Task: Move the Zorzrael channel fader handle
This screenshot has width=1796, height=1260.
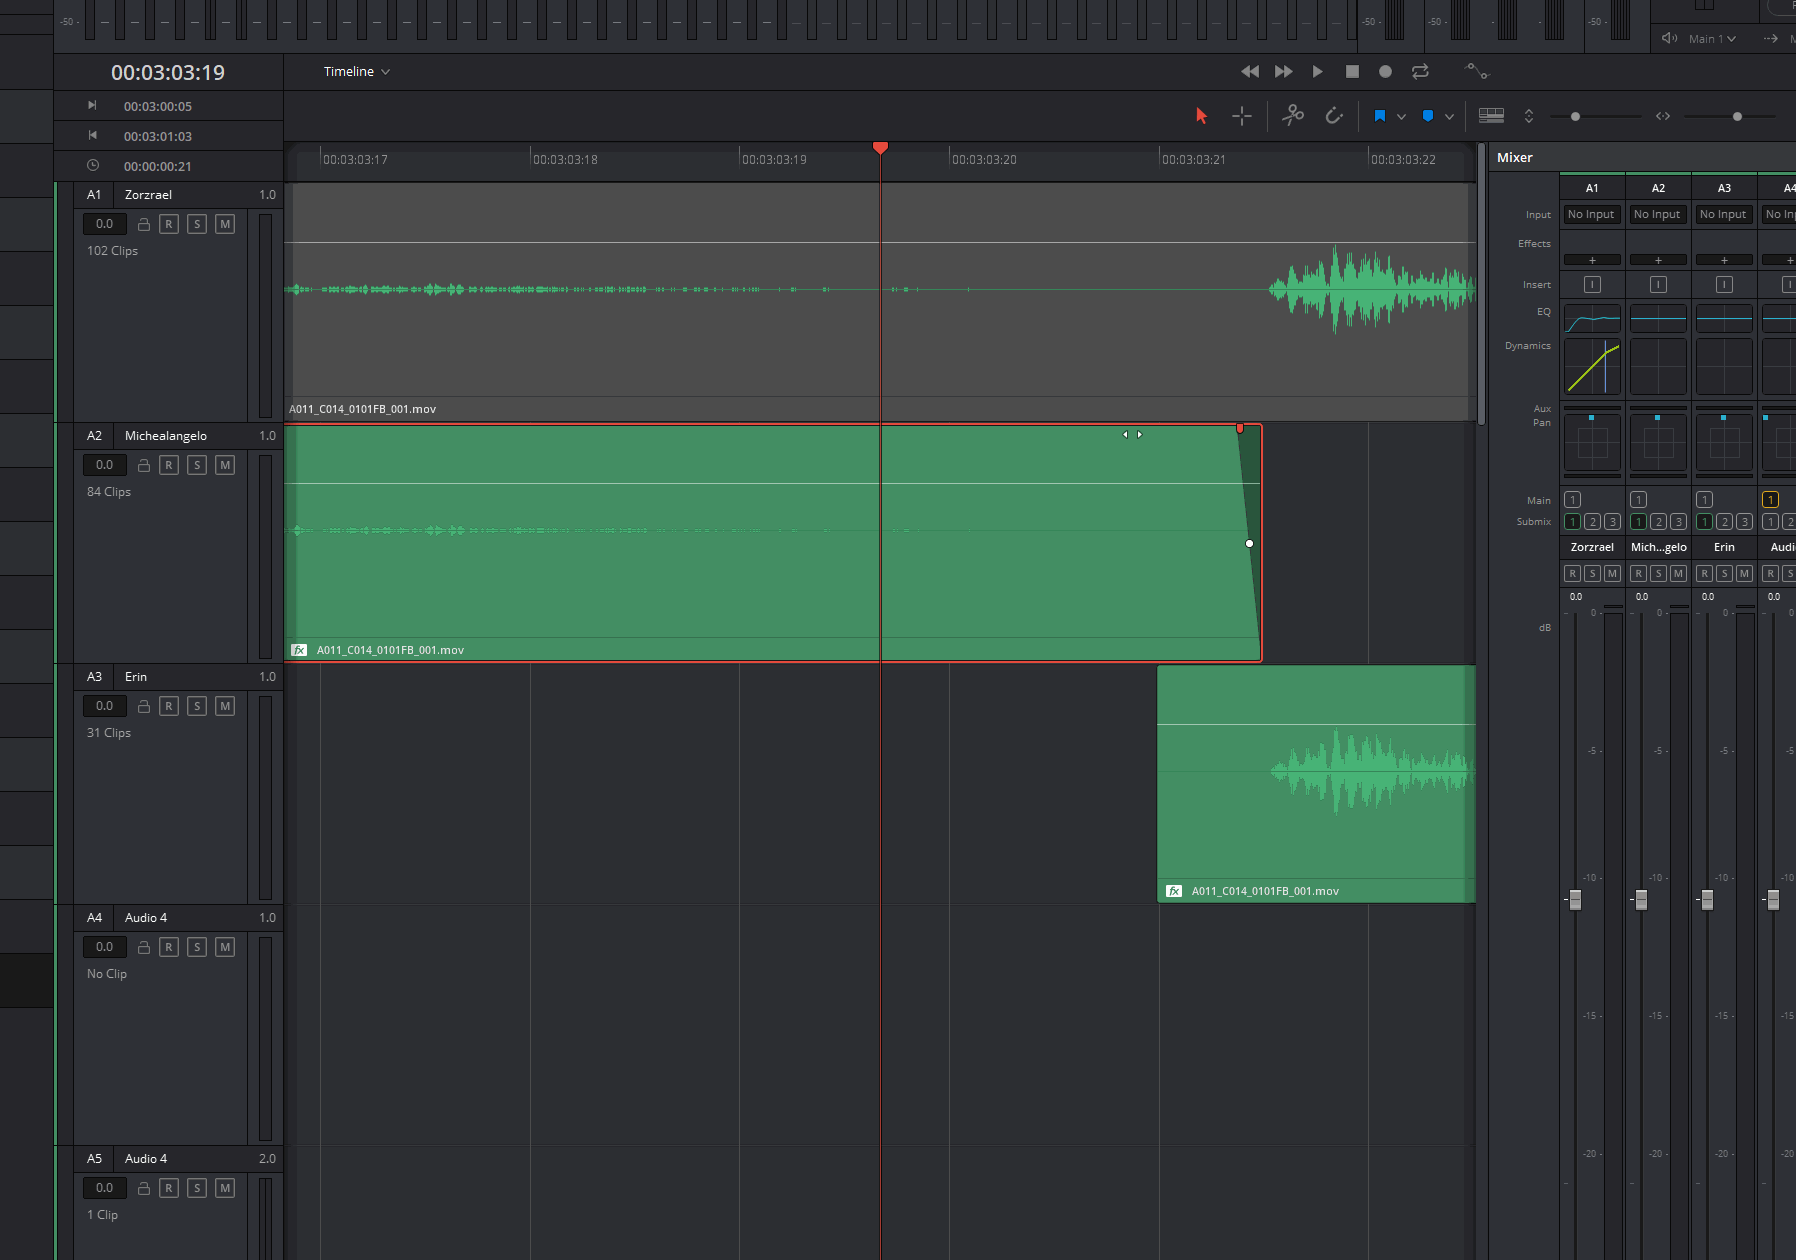Action: pos(1575,900)
